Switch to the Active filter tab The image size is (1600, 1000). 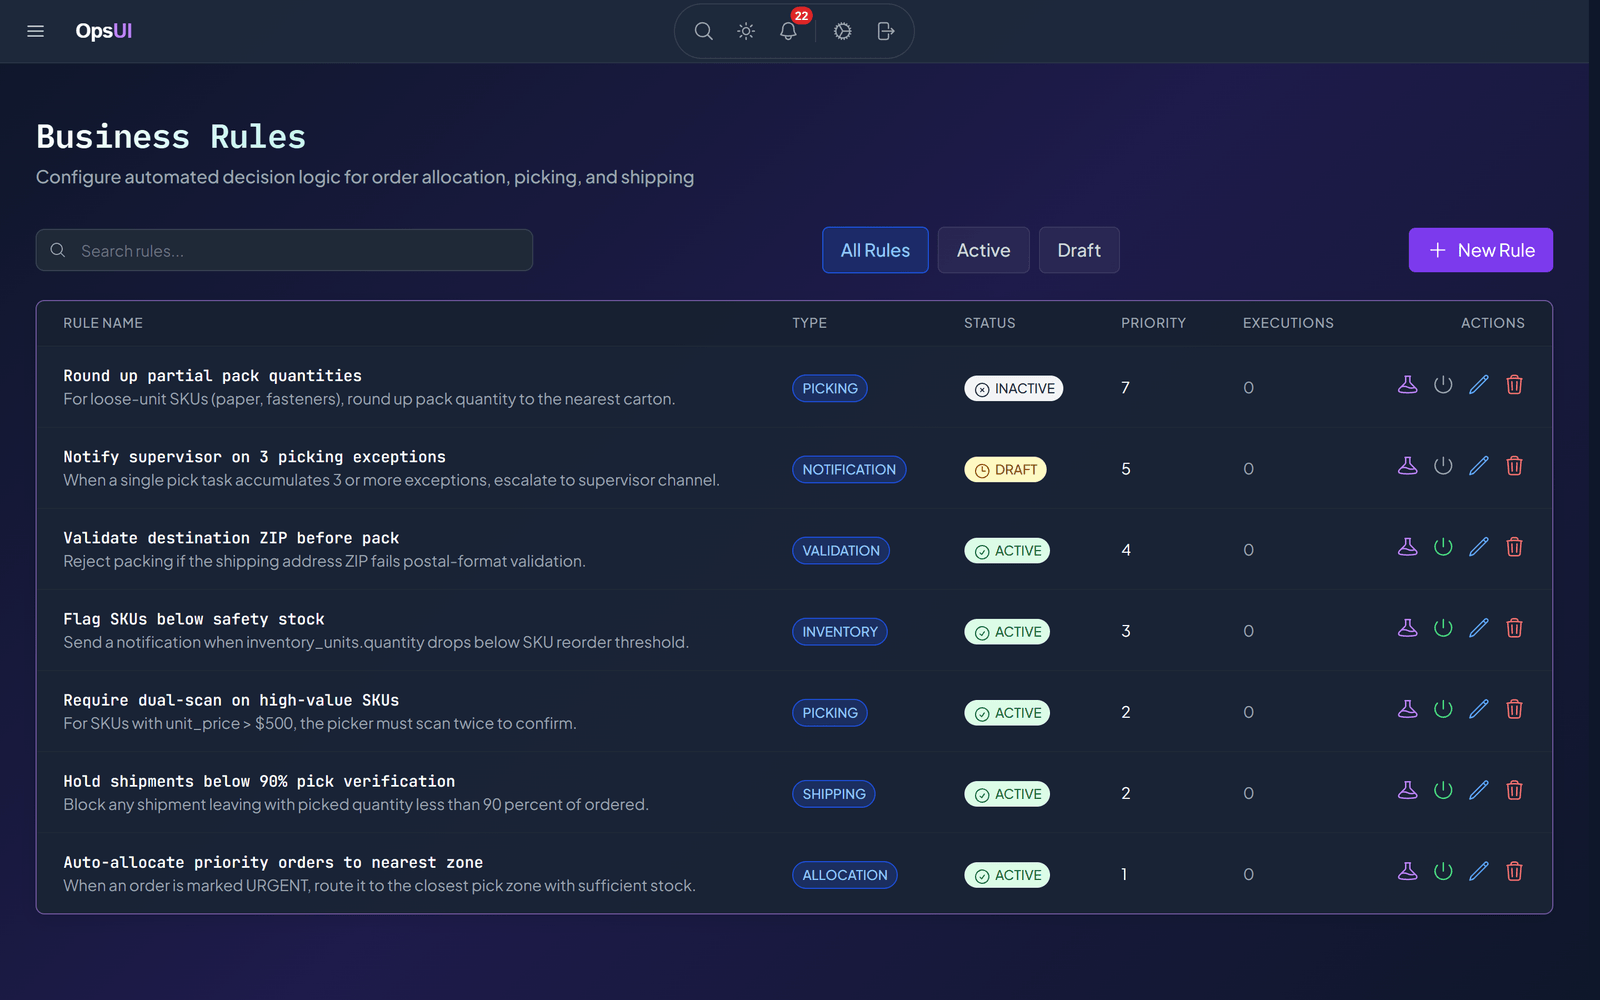pos(983,250)
